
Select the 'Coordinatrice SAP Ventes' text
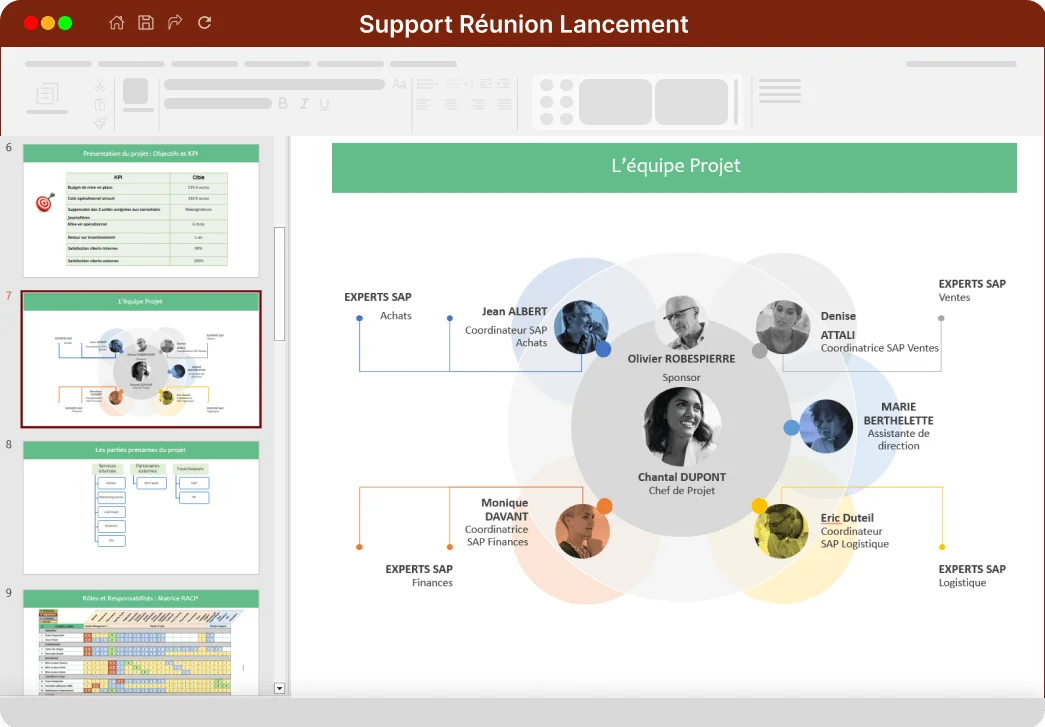[x=880, y=348]
